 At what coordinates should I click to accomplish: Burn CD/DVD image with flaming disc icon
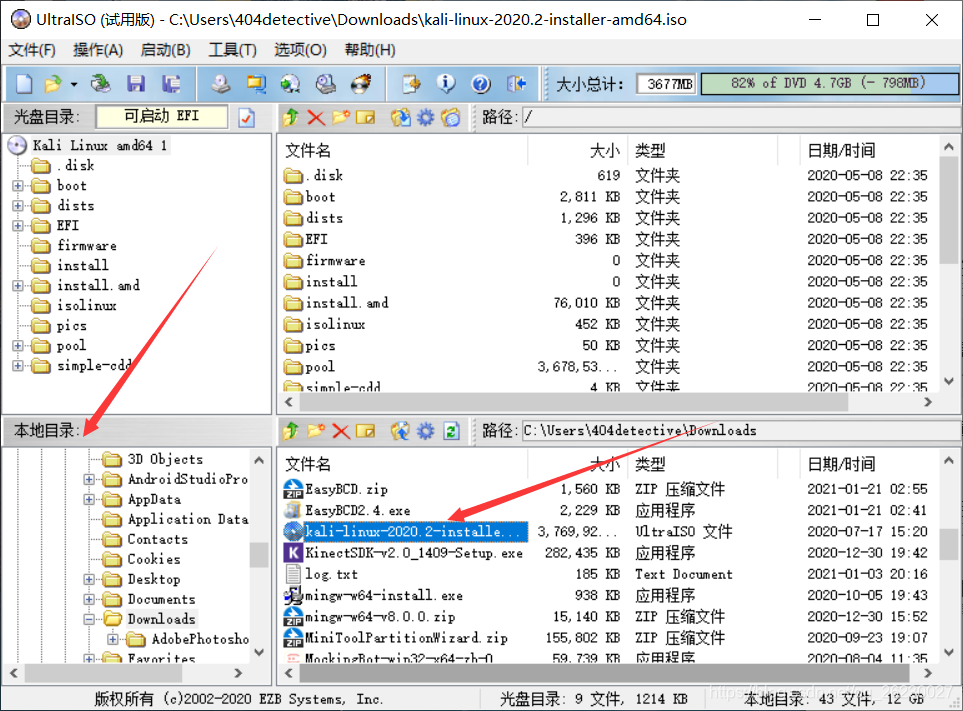pos(361,84)
